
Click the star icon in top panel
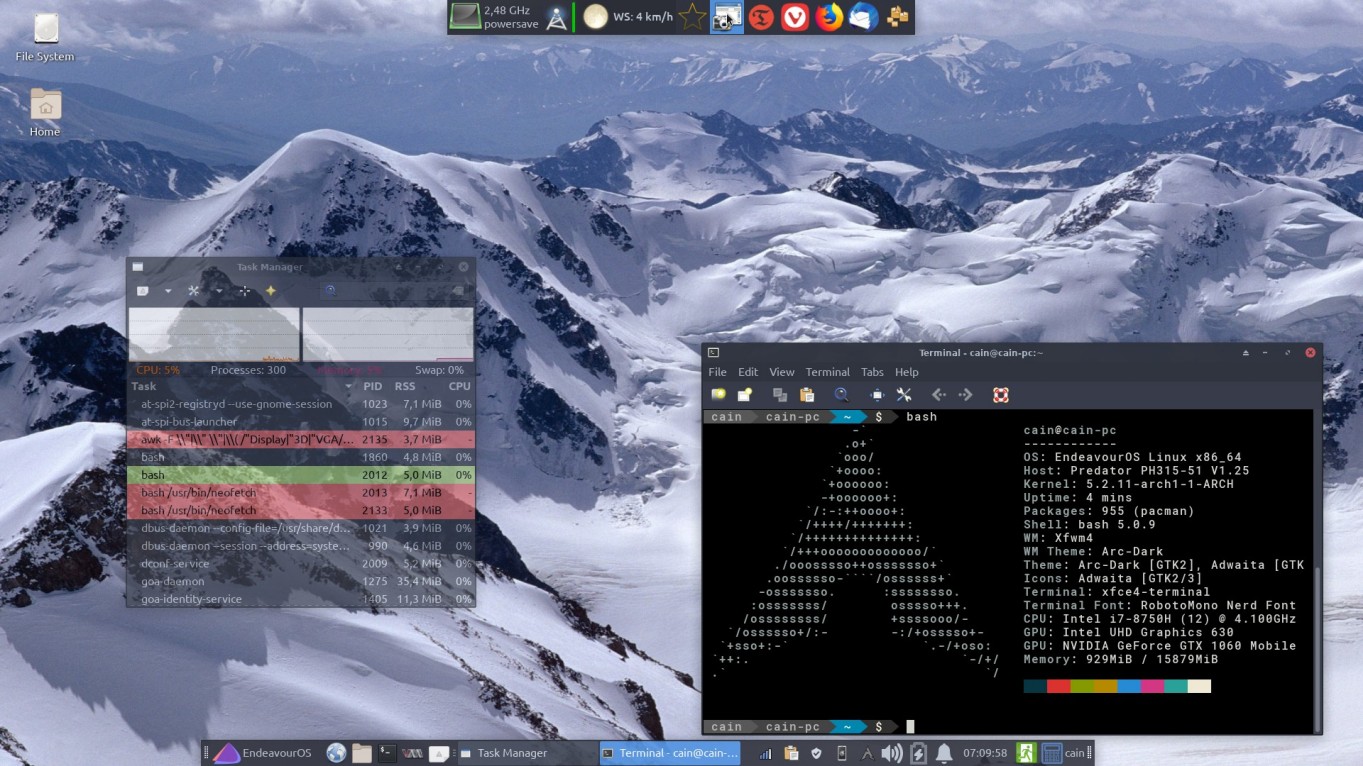click(692, 17)
